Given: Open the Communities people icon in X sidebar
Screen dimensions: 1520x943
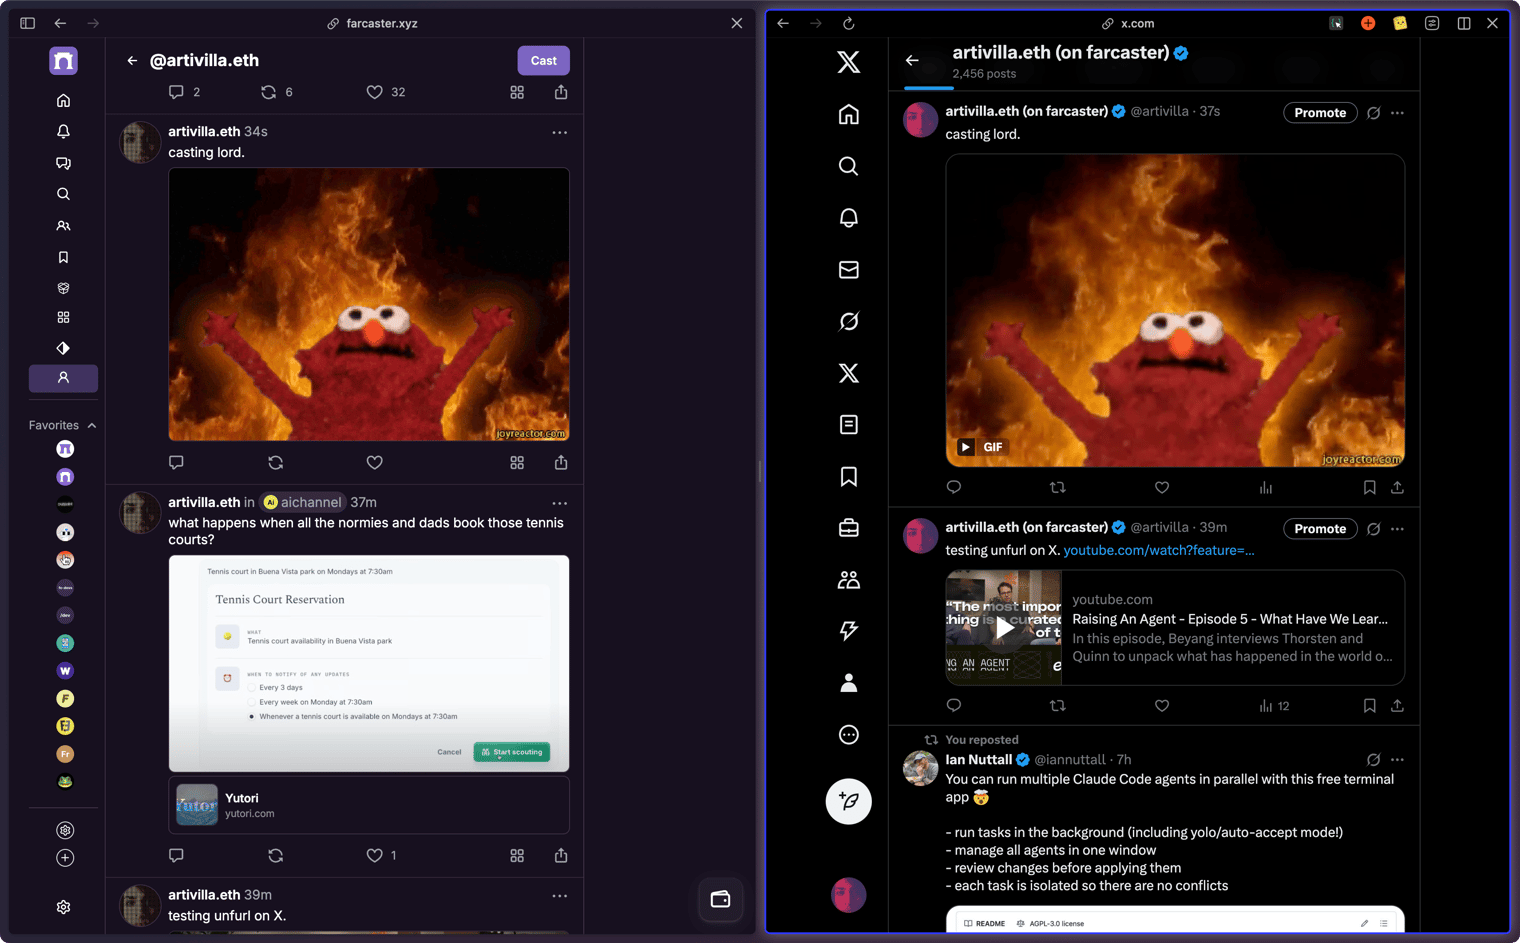Looking at the screenshot, I should (848, 580).
